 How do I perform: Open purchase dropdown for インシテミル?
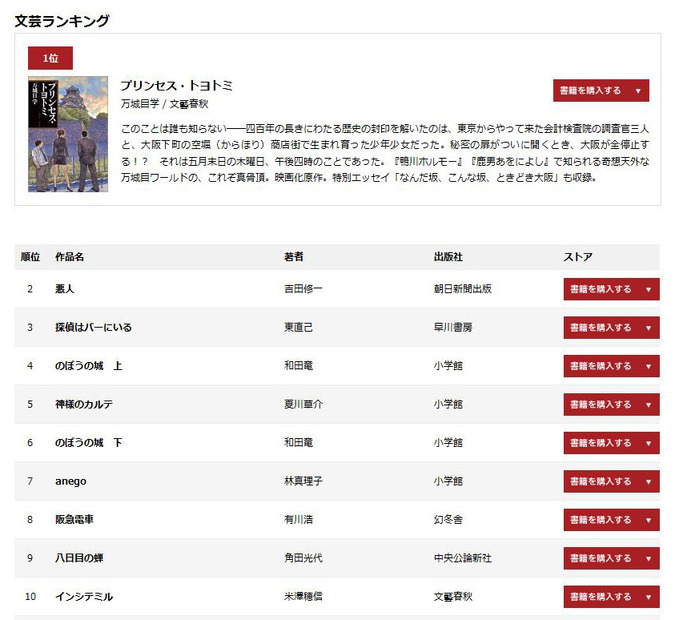[611, 597]
